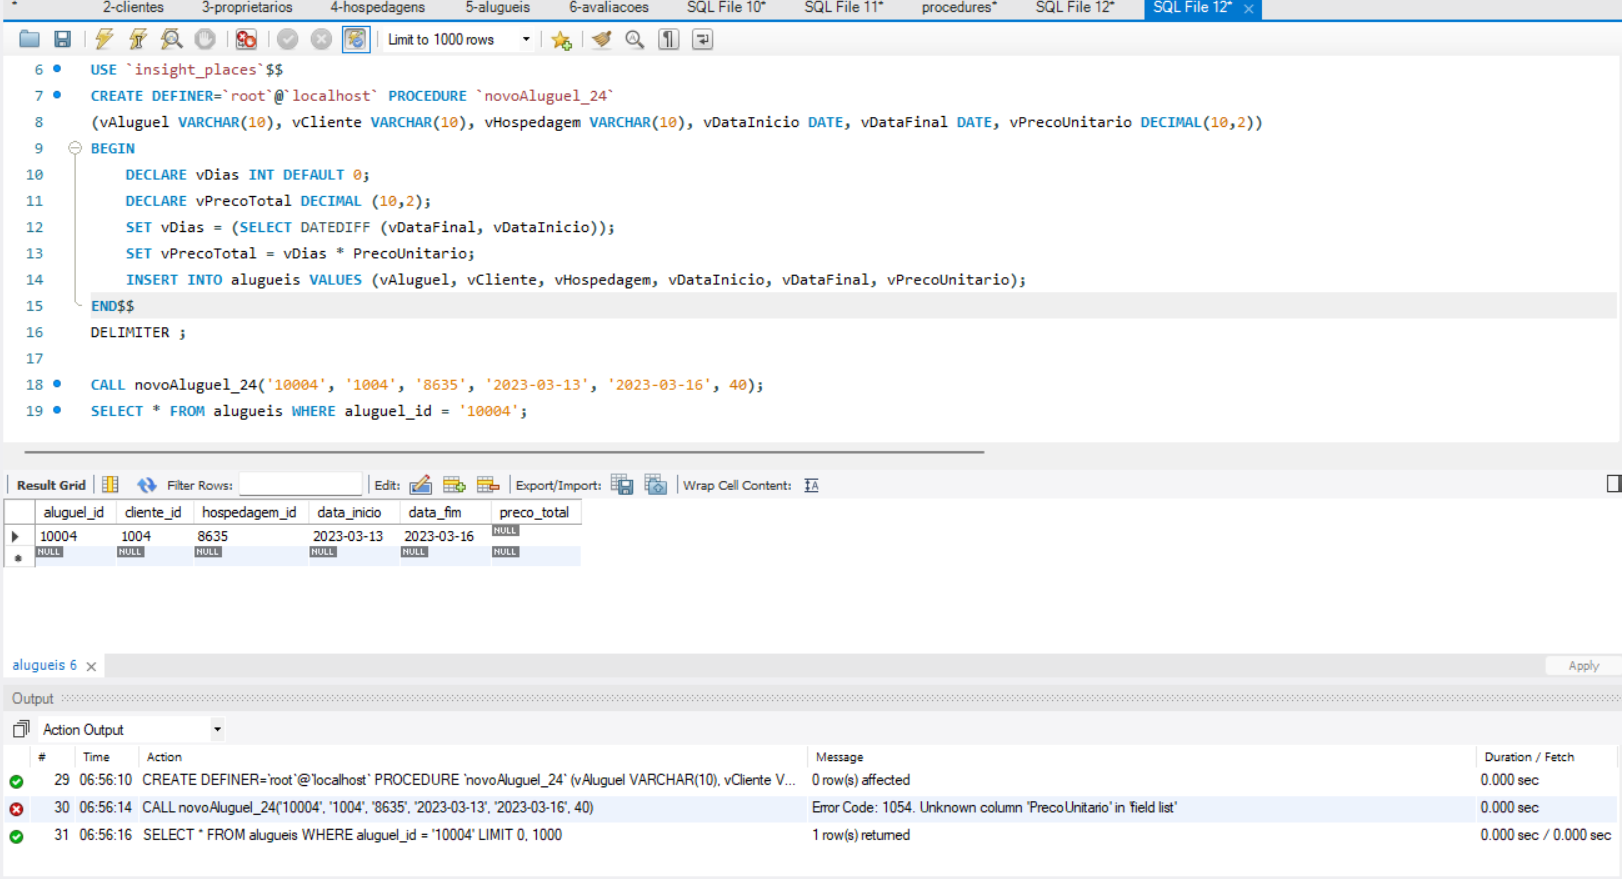The height and width of the screenshot is (879, 1622).
Task: Select output row 31 SELECT statement
Action: (x=811, y=835)
